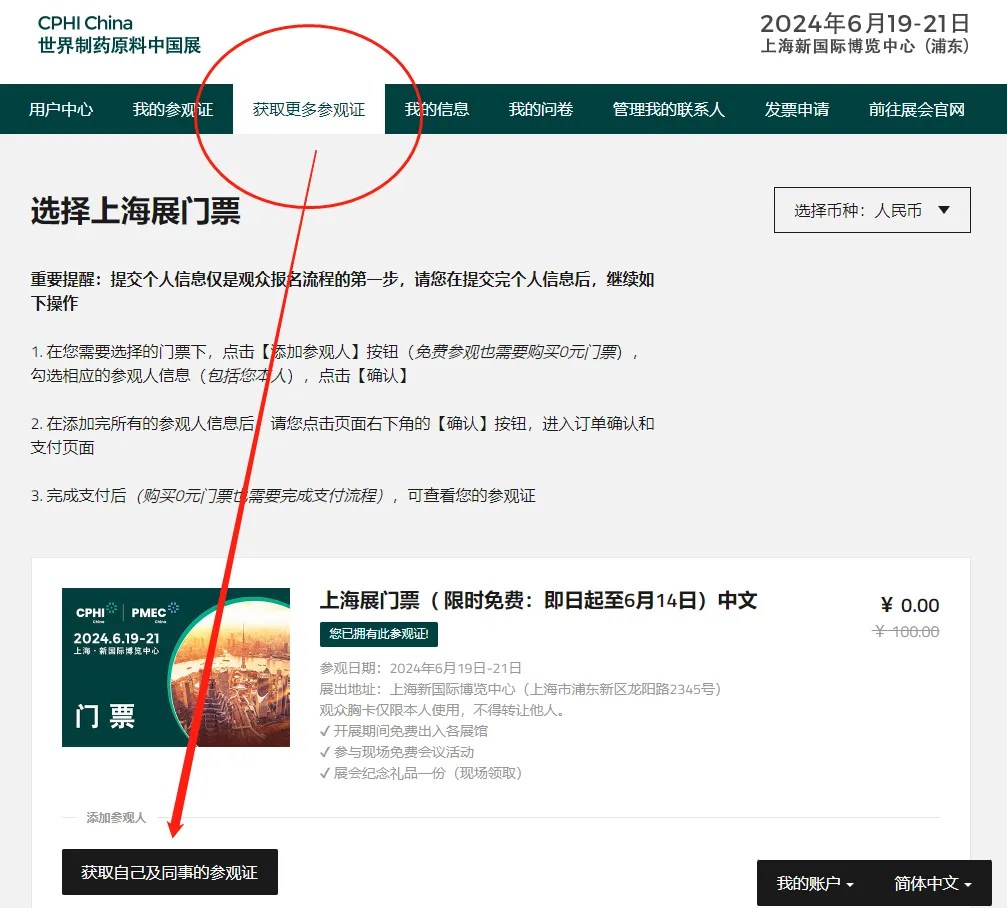Click the 上海展门票 ticket title
This screenshot has width=1007, height=908.
point(538,600)
